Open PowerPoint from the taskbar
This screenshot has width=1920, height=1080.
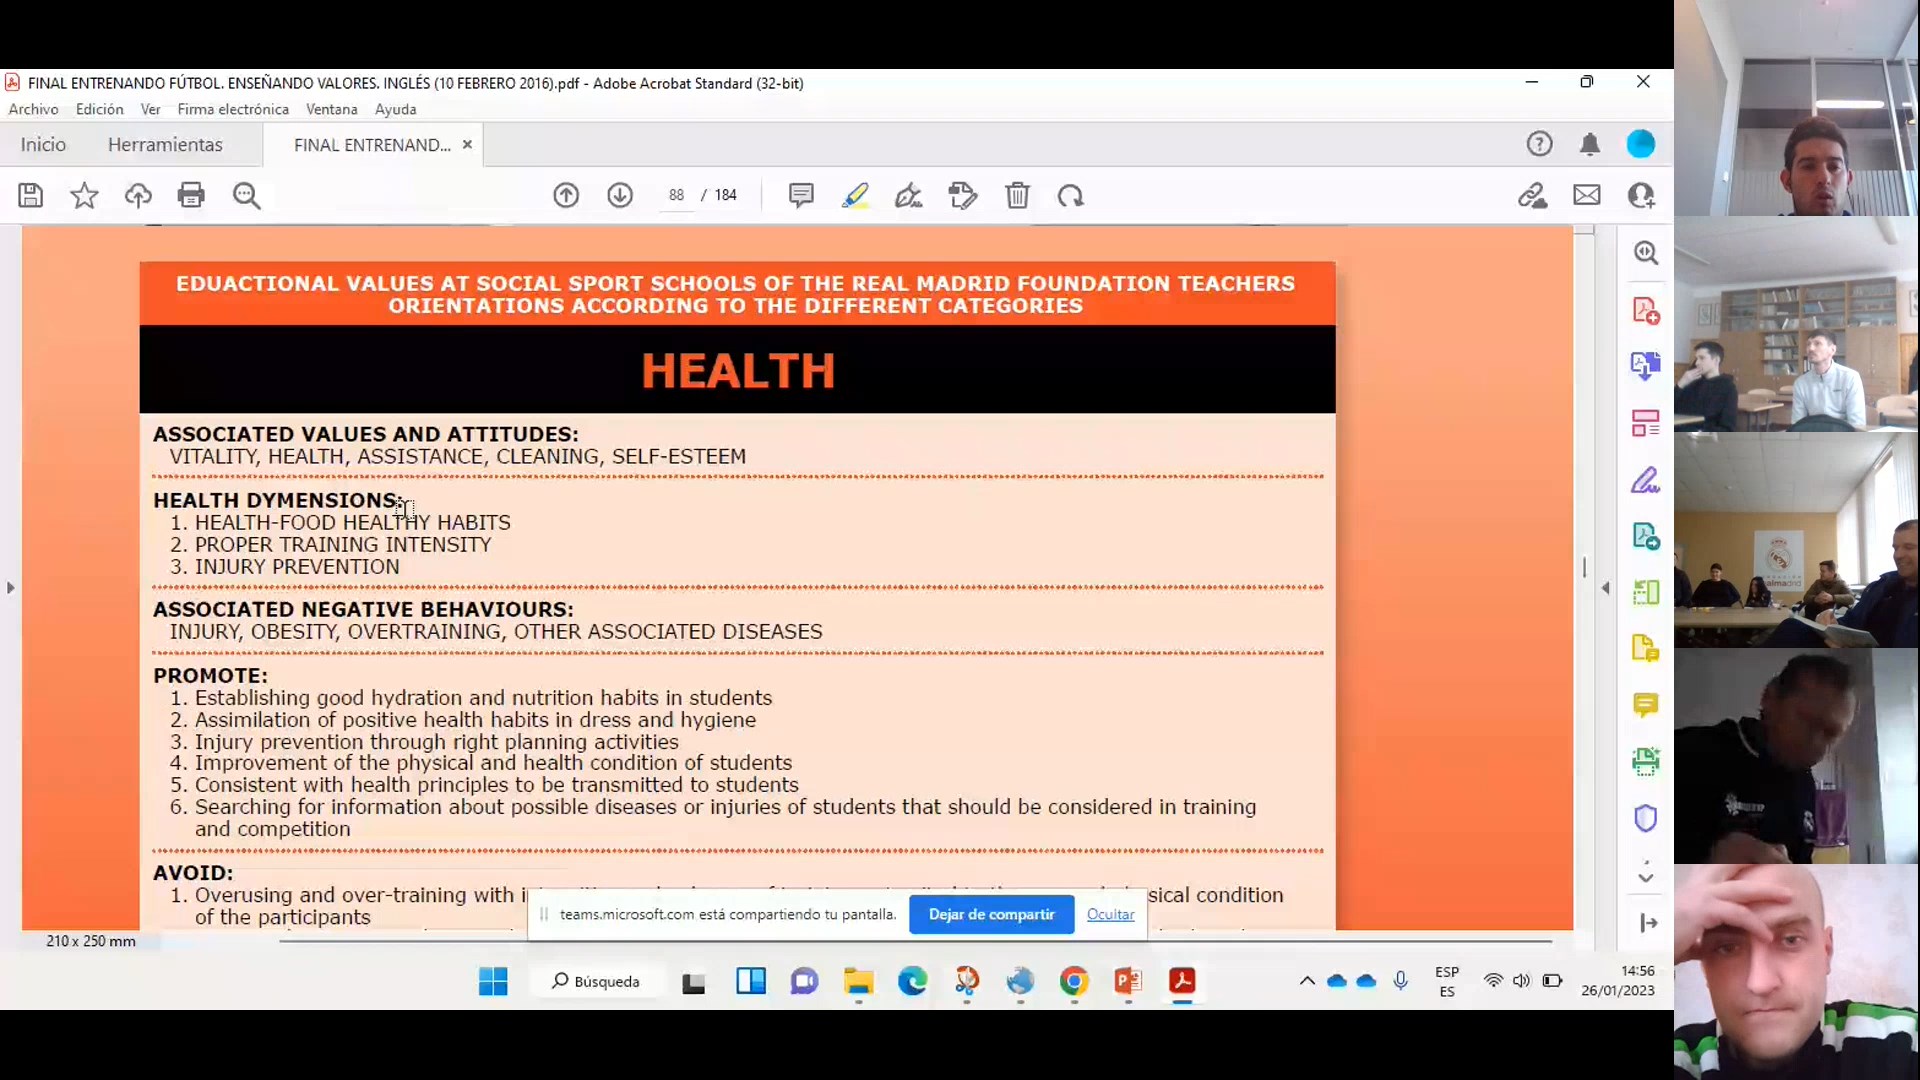1128,981
